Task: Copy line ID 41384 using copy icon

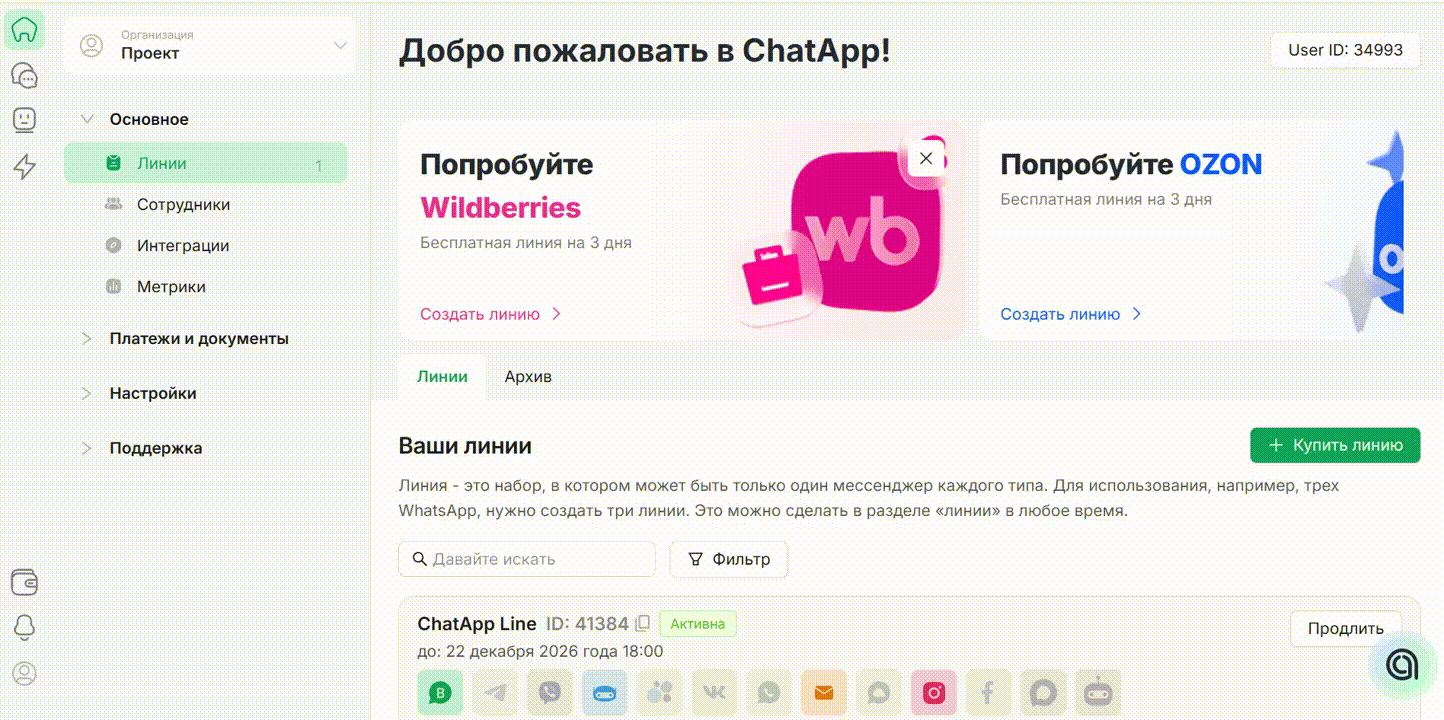Action: [643, 624]
